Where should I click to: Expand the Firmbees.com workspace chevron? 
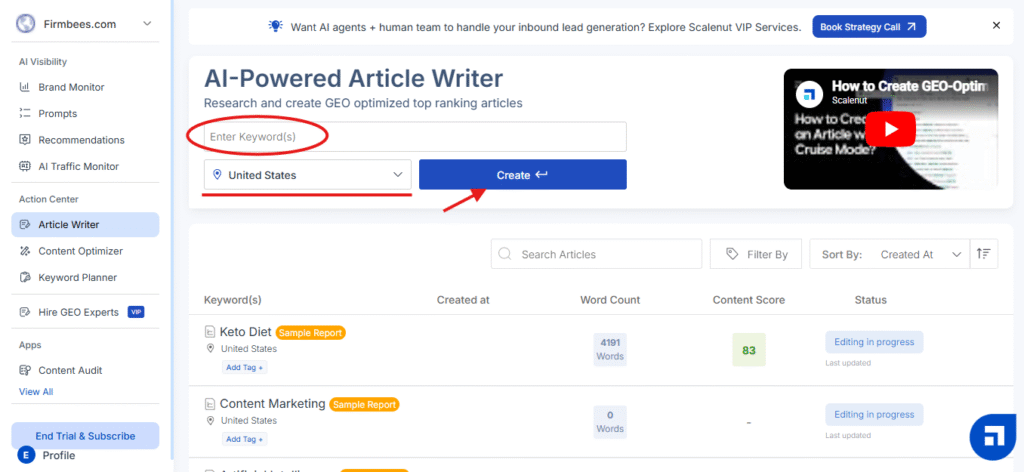(147, 24)
